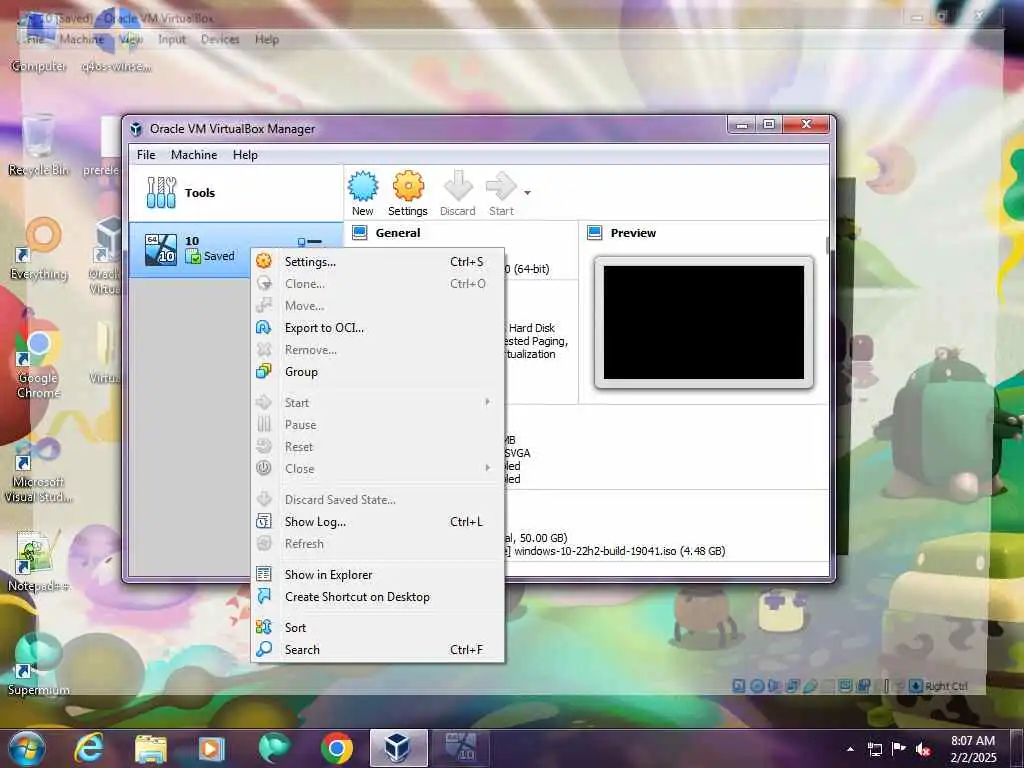Select the Supermium desktop shortcut
The image size is (1024, 768).
(x=38, y=663)
